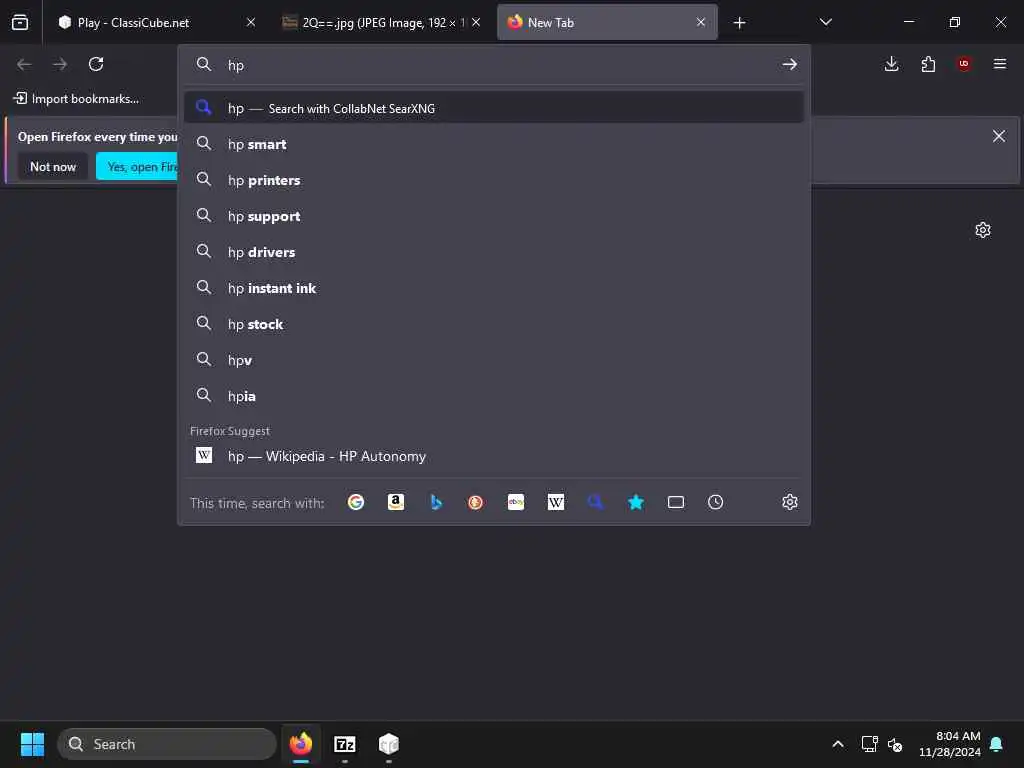
Task: Personalize New Tab gear icon
Action: (x=983, y=230)
